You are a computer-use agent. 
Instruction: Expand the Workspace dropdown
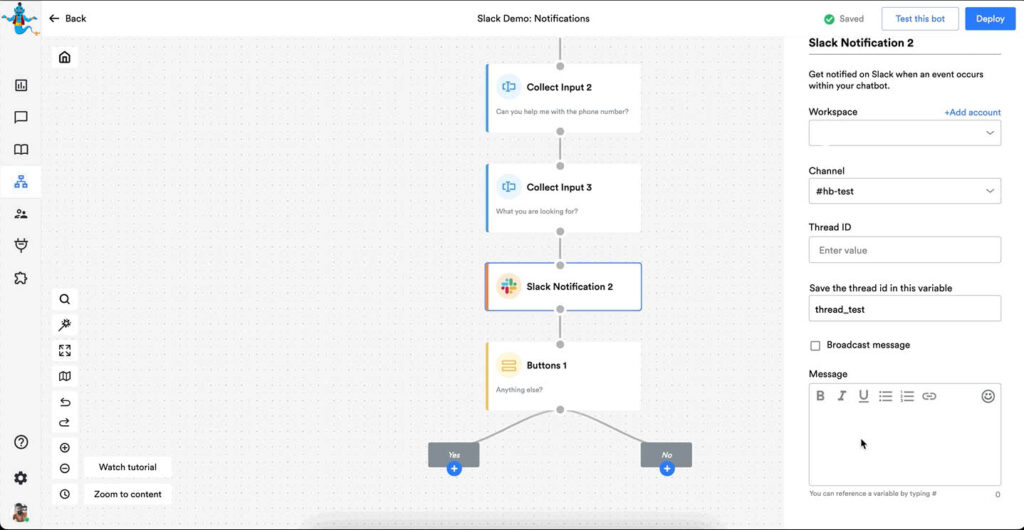click(904, 133)
